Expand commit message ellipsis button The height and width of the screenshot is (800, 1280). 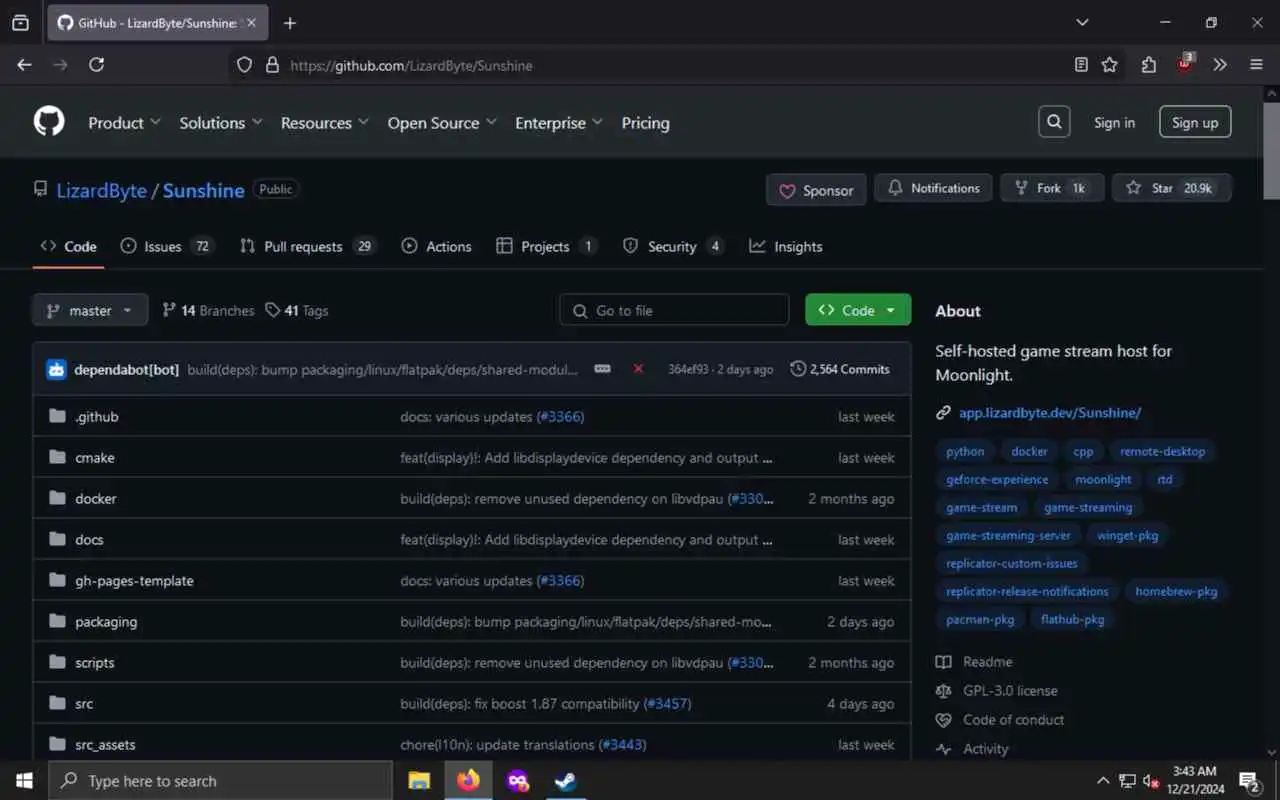pos(602,369)
